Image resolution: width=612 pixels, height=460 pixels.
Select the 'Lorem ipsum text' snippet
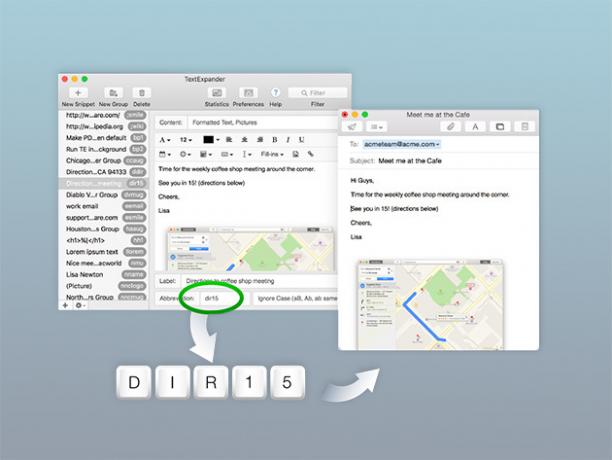coord(104,252)
